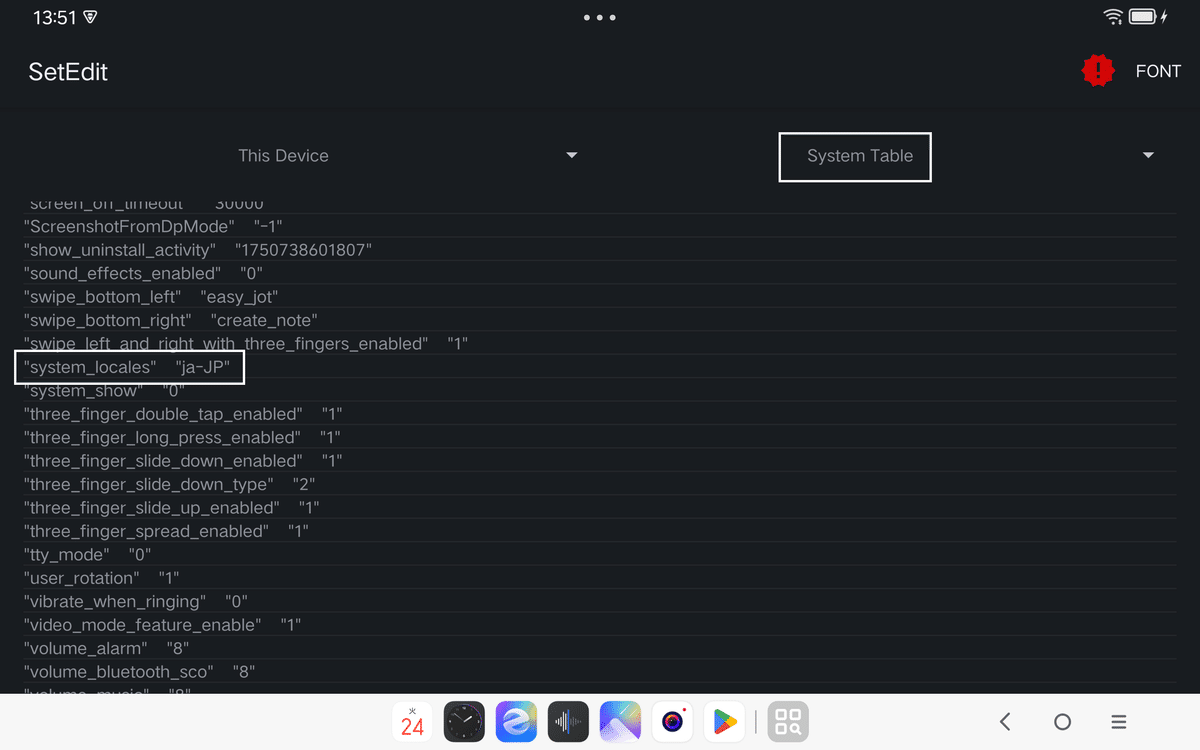Screen dimensions: 1200x750
Task: Select the "show_uninstall_activity" setting
Action: [600, 250]
